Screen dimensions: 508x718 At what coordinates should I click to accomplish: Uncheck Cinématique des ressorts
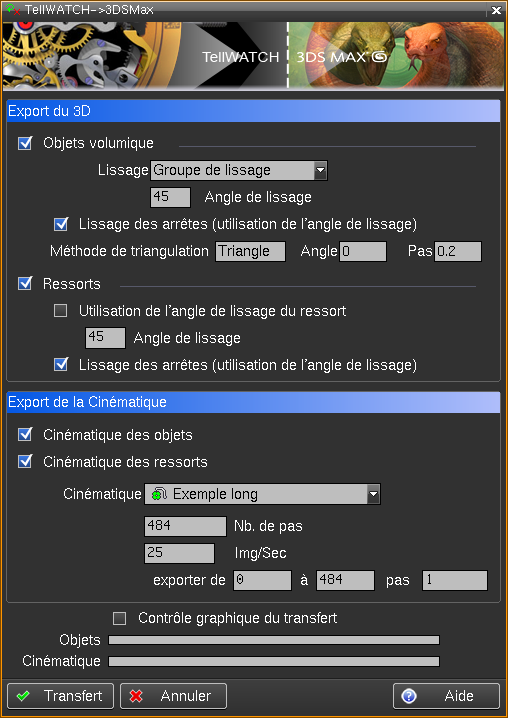[x=25, y=462]
